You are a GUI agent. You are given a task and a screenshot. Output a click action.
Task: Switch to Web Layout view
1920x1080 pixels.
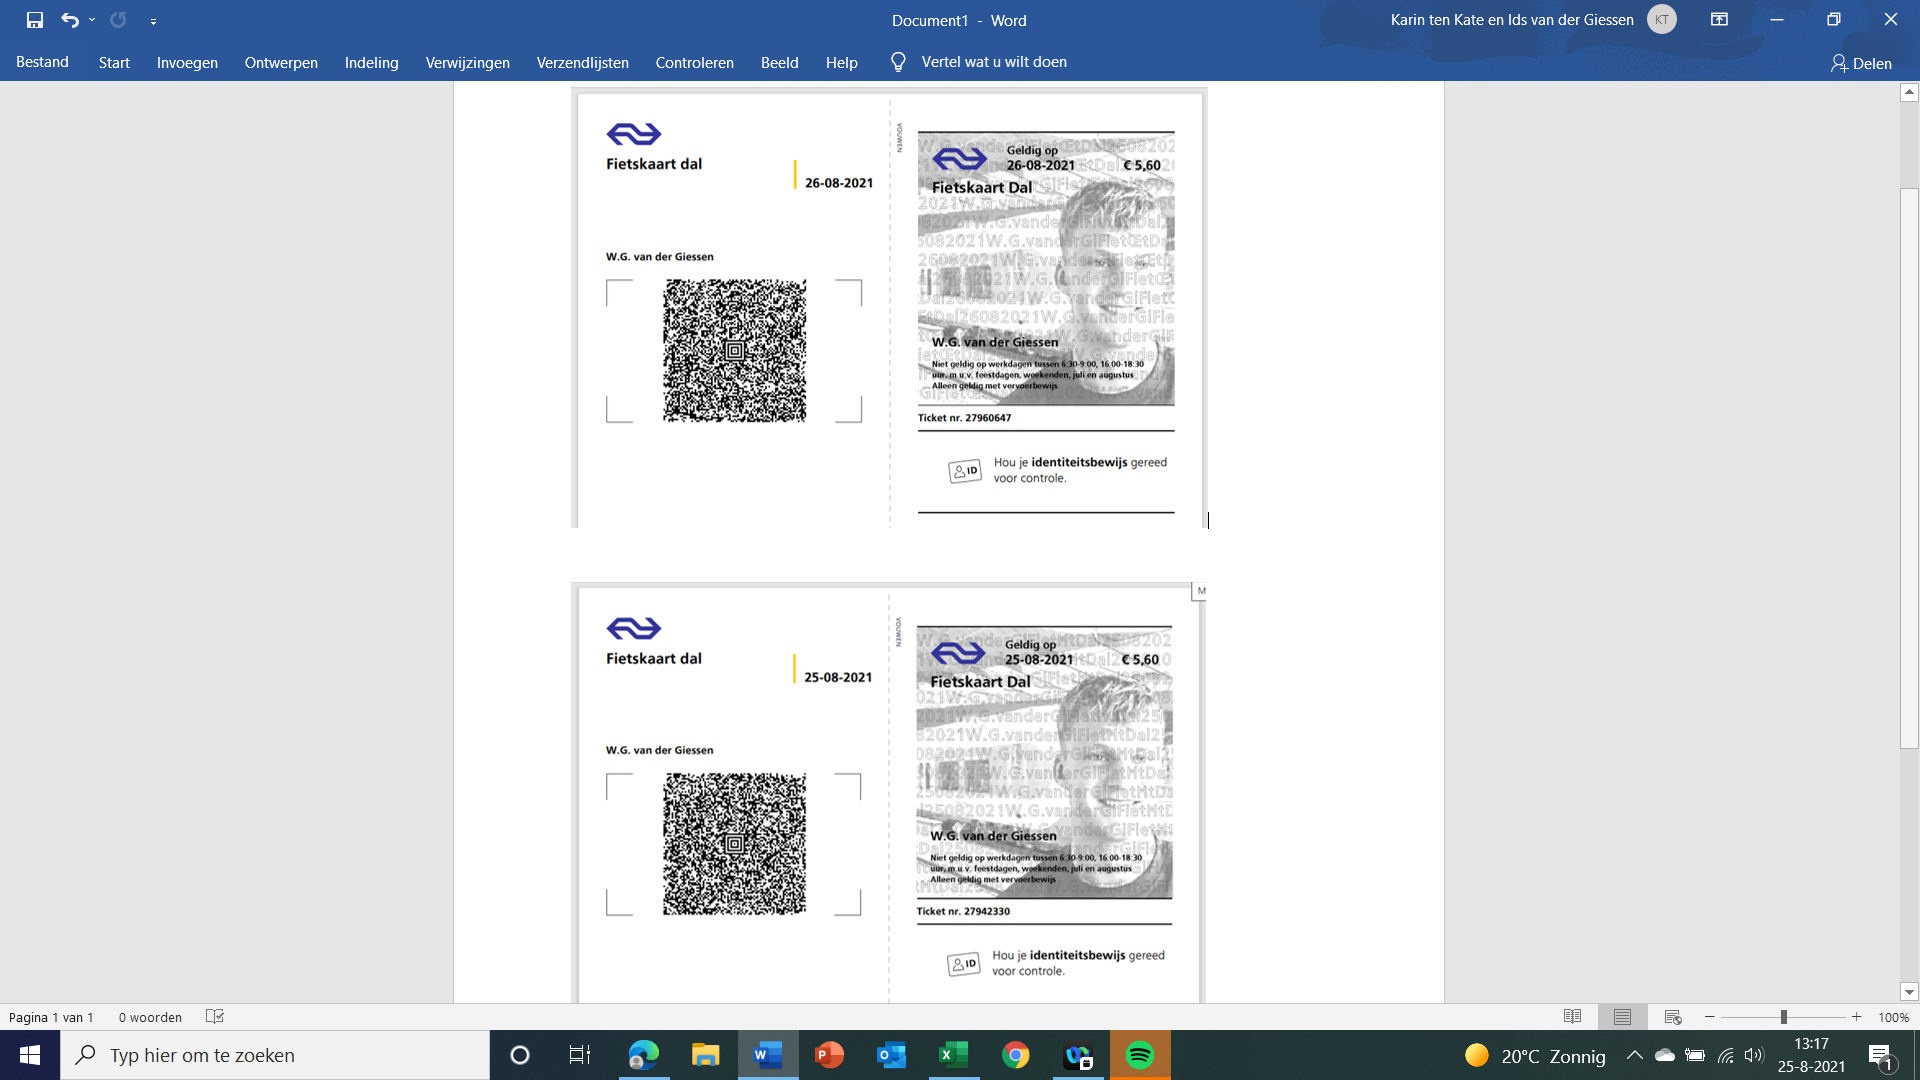tap(1673, 1017)
